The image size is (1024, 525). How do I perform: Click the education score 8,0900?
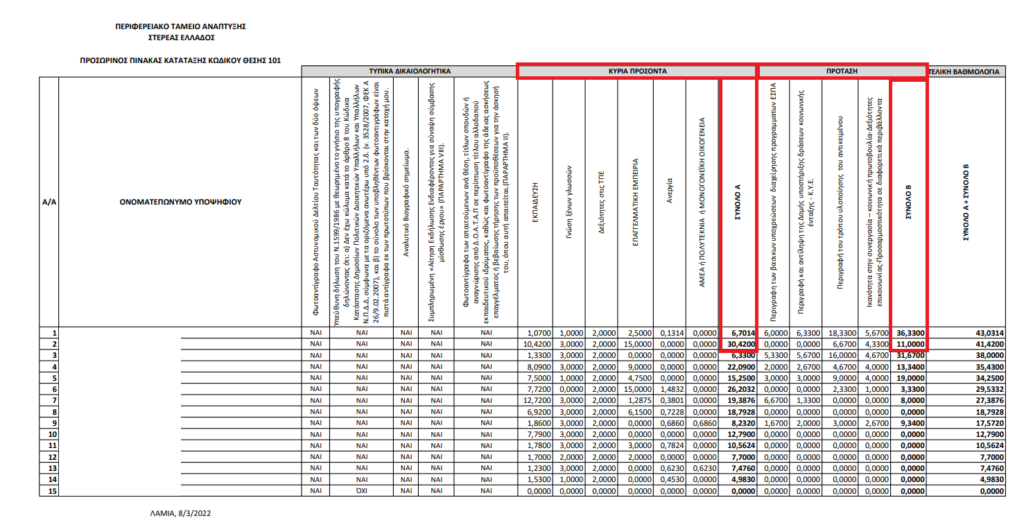(538, 368)
